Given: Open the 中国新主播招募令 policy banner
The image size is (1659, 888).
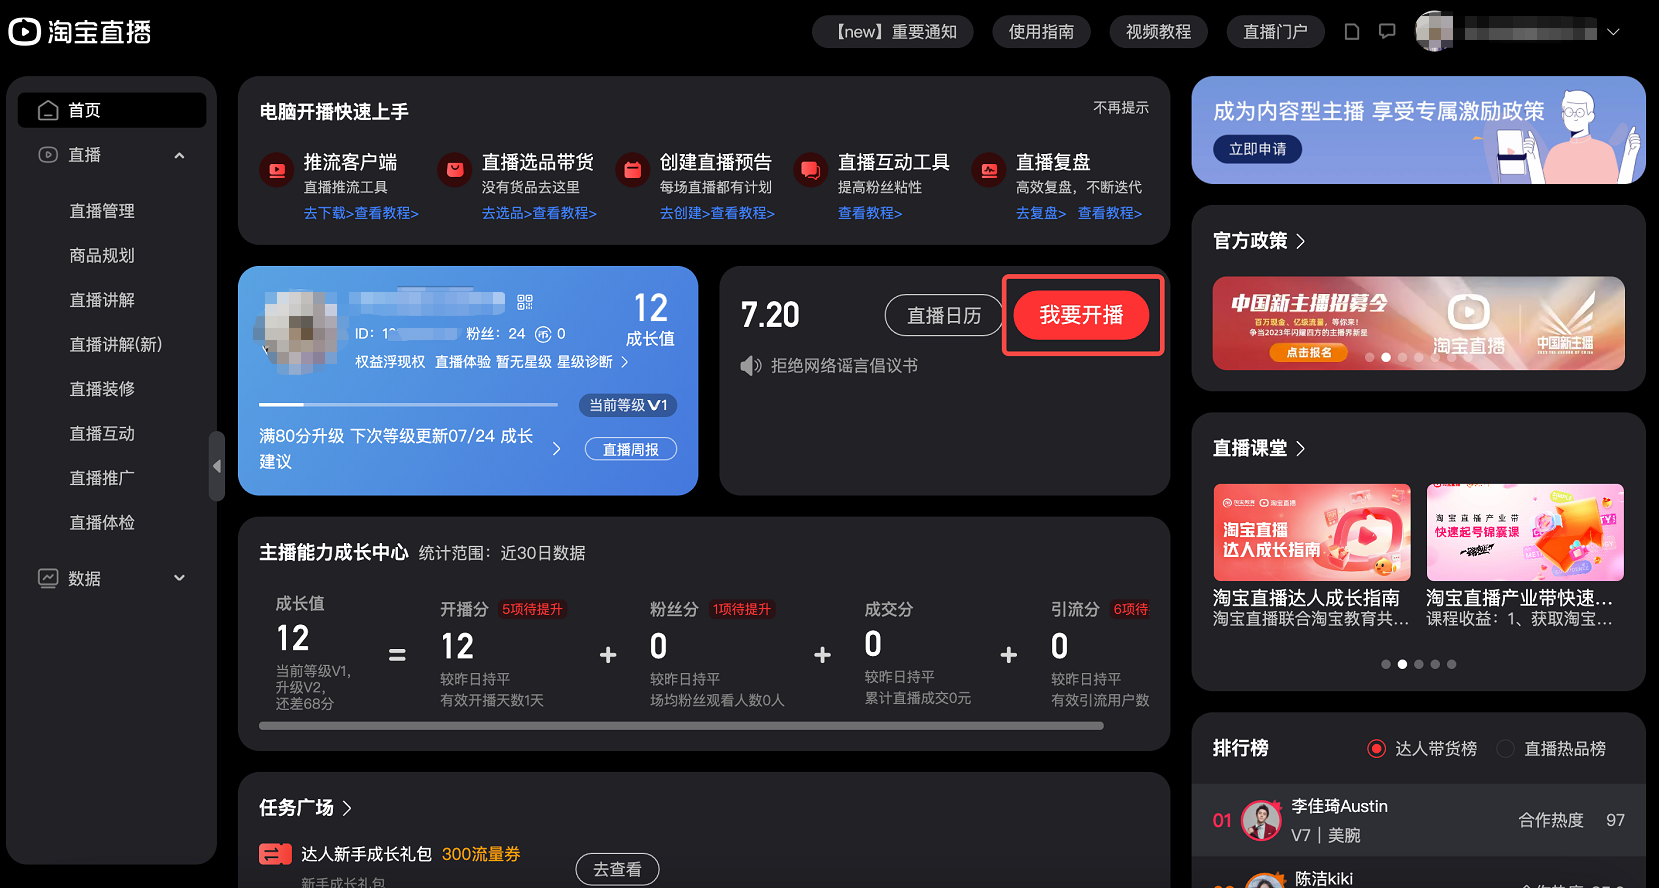Looking at the screenshot, I should coord(1418,324).
